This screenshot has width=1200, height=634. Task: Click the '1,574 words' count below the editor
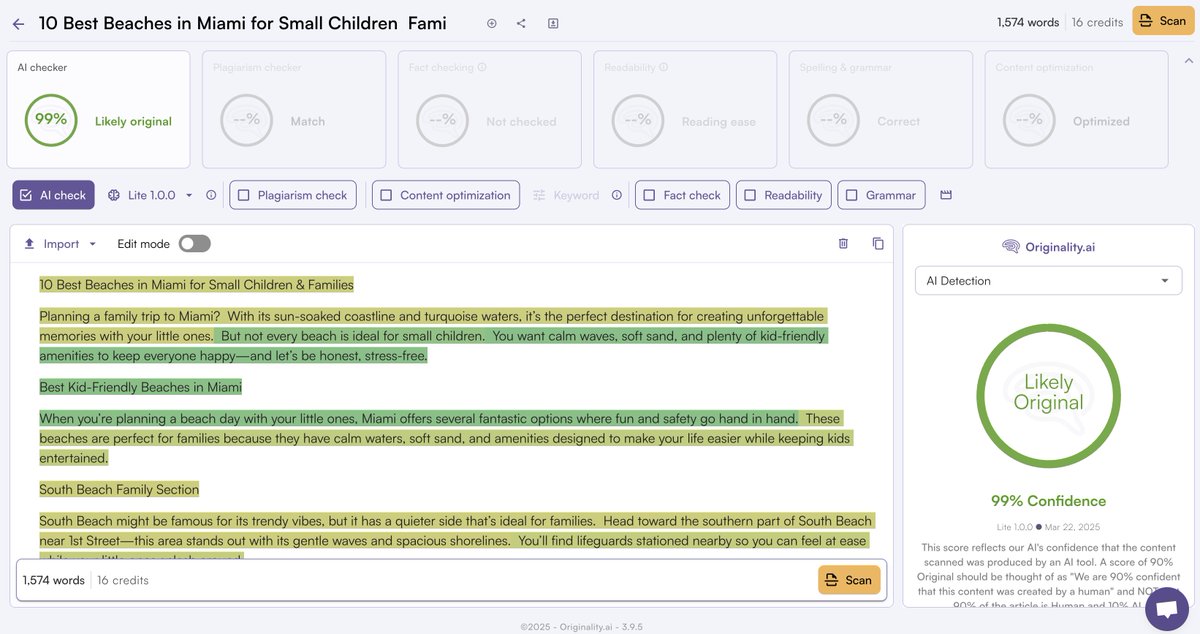tap(54, 580)
